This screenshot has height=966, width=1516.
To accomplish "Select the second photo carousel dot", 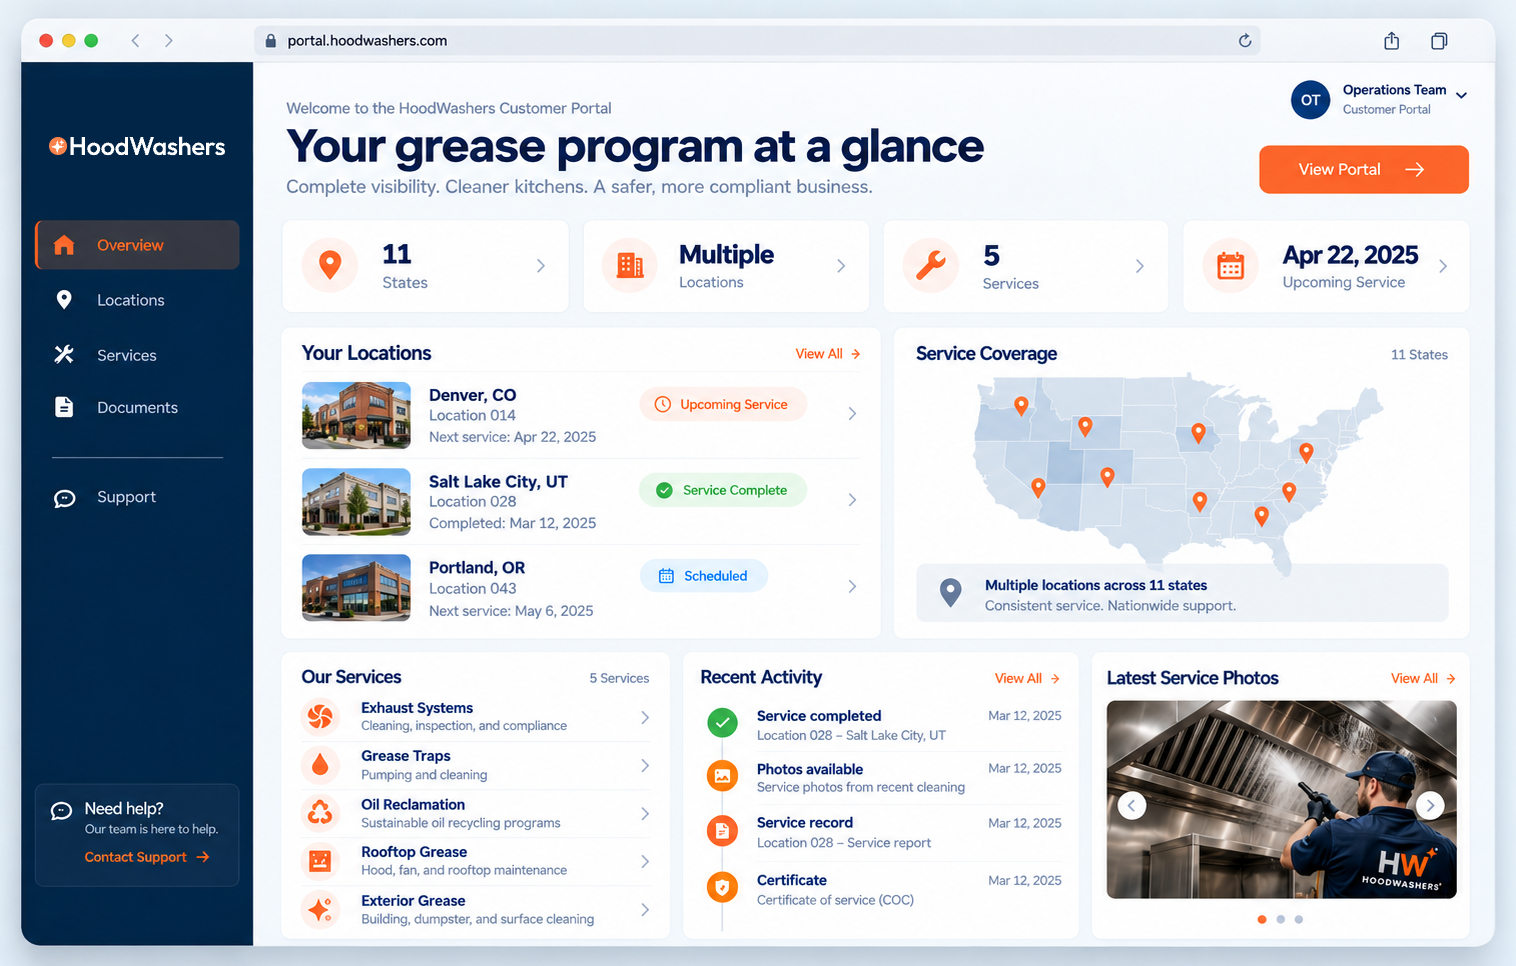I will click(1280, 919).
